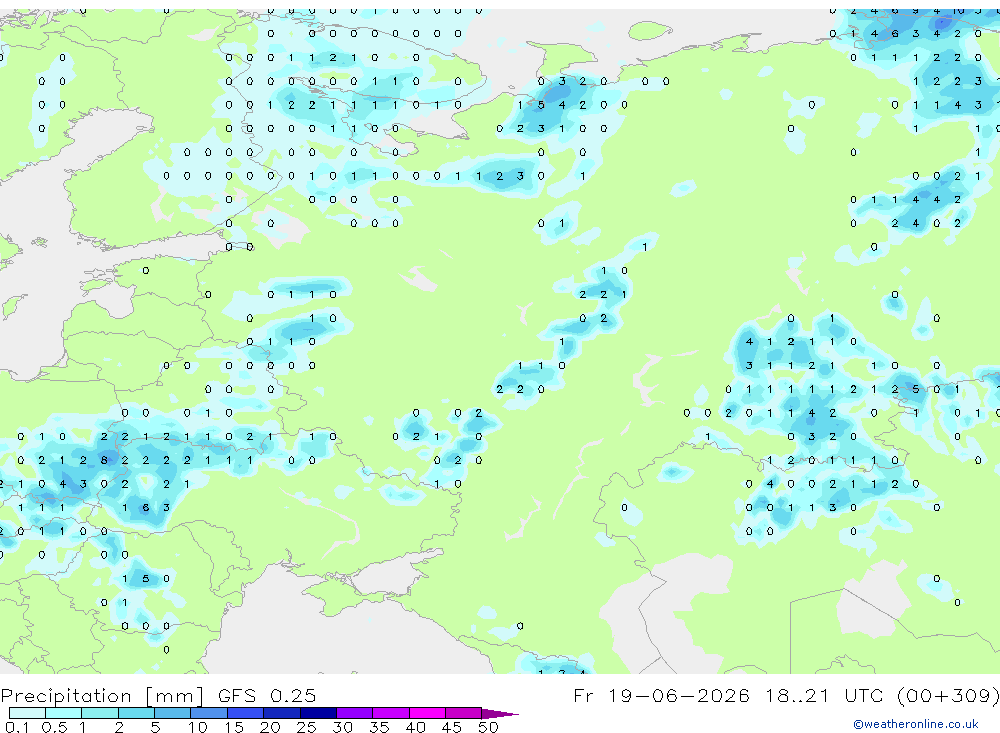1000x733 pixels.
Task: Click the legend label '40'
Action: coord(416,727)
